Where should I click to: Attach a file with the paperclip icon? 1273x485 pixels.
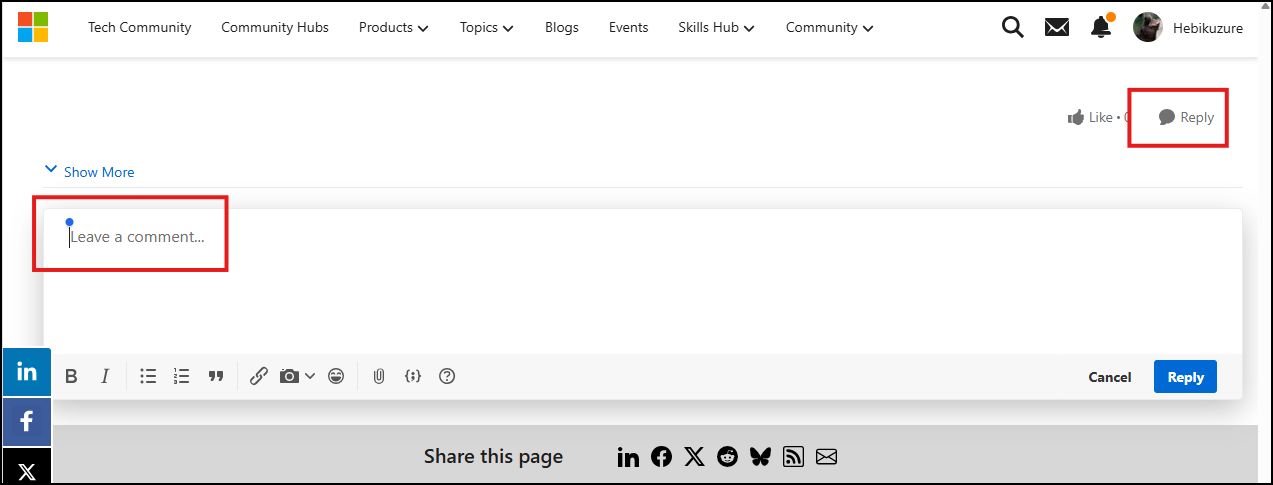pos(379,376)
